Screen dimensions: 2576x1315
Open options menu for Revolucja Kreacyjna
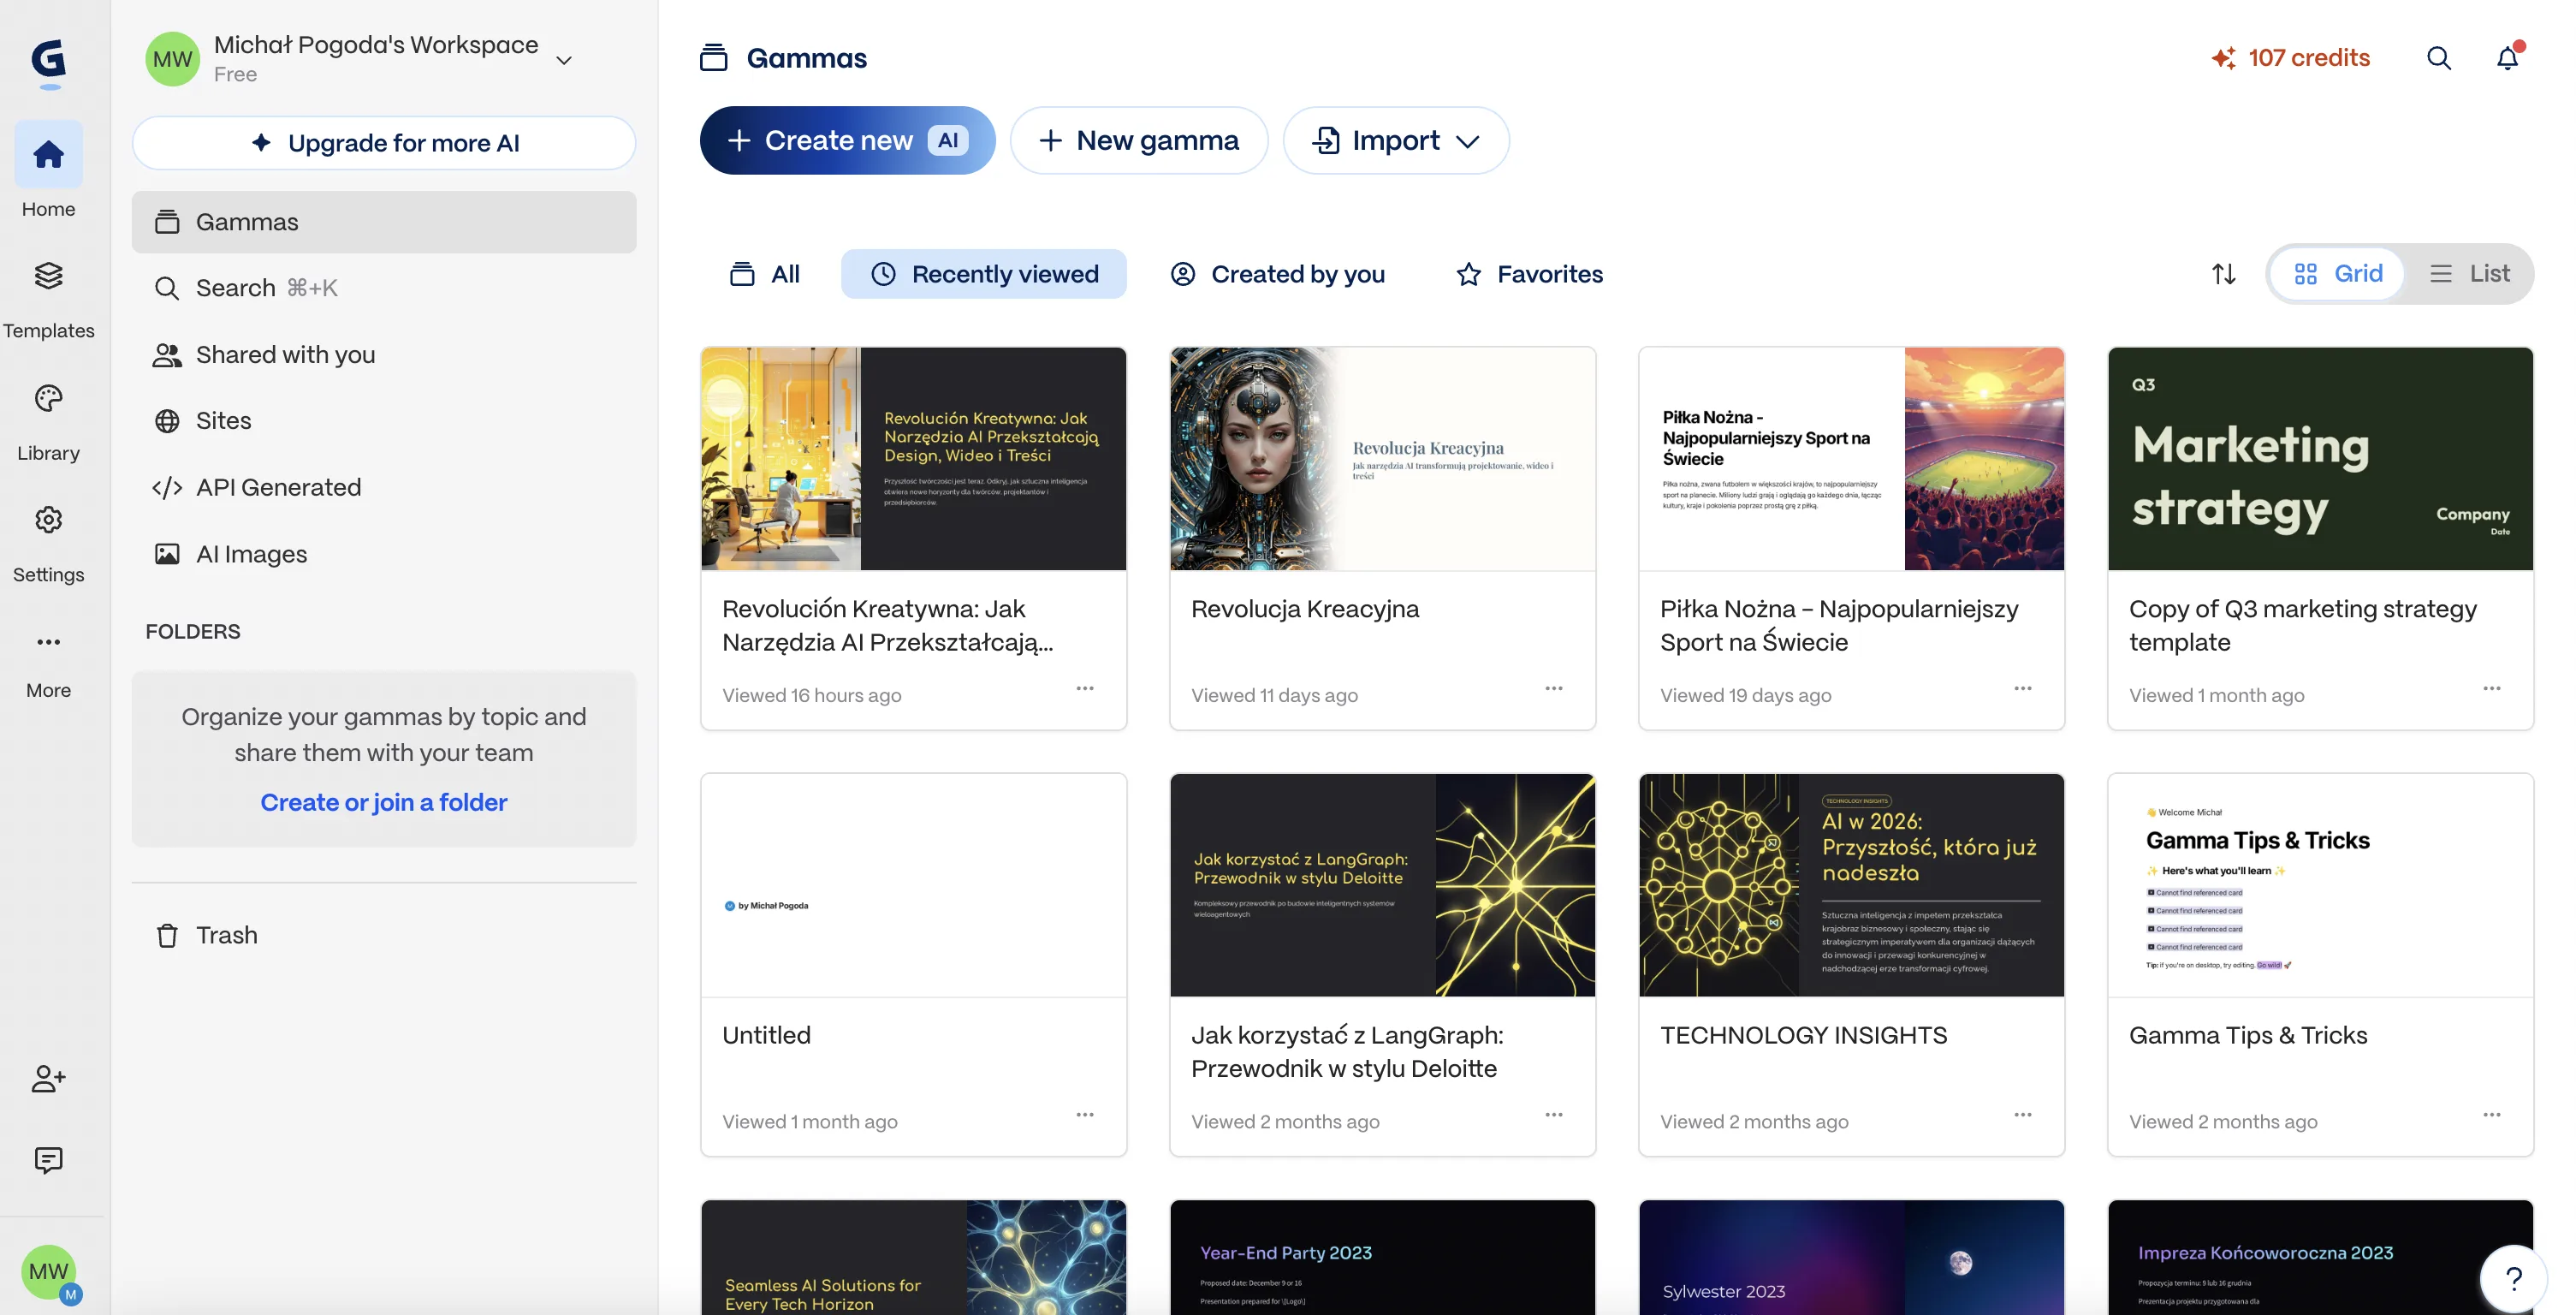(1553, 688)
